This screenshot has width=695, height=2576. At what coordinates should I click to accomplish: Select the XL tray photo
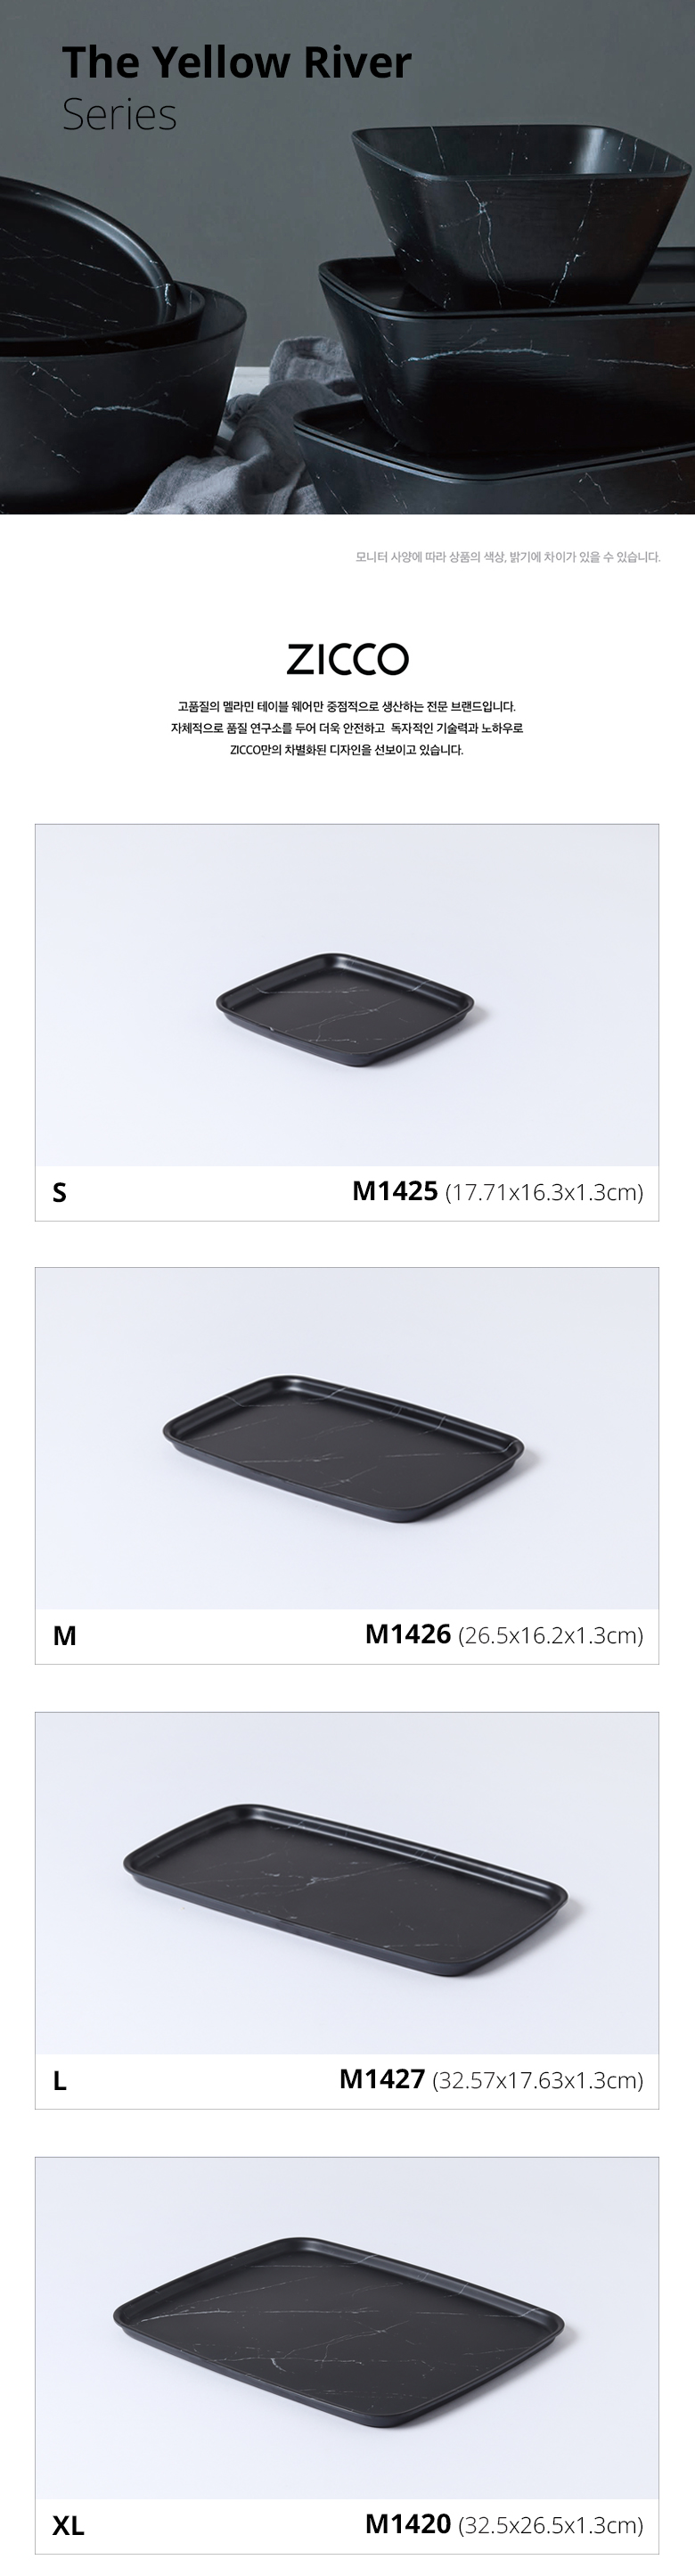coord(346,2330)
